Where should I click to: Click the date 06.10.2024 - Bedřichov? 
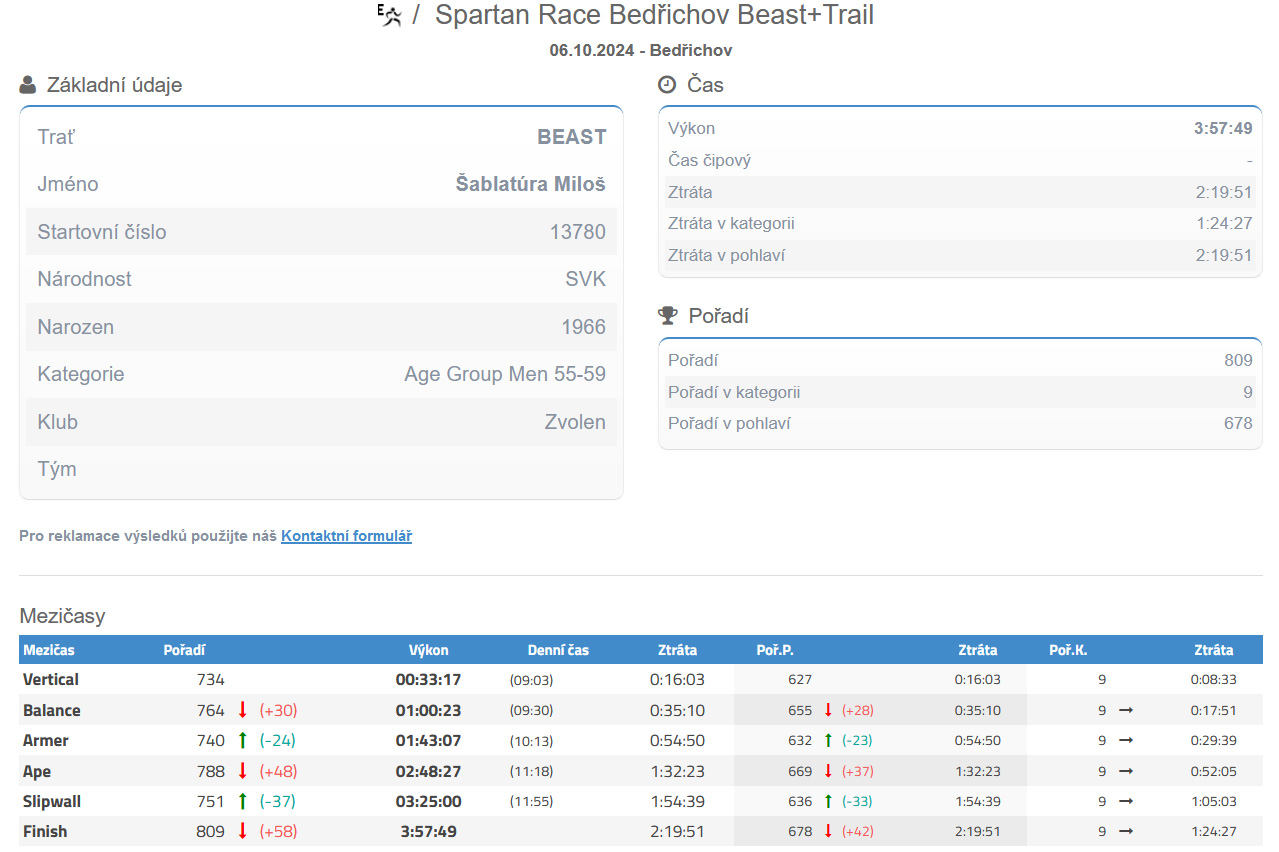pos(640,50)
